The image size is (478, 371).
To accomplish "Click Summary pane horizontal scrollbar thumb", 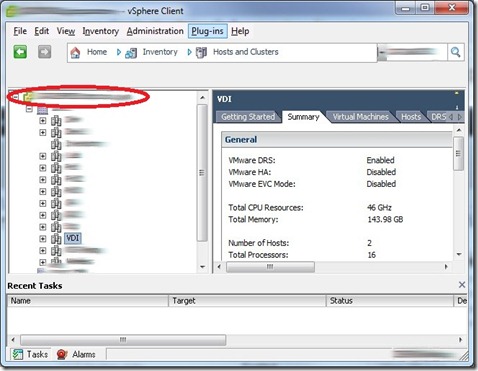I will point(270,267).
